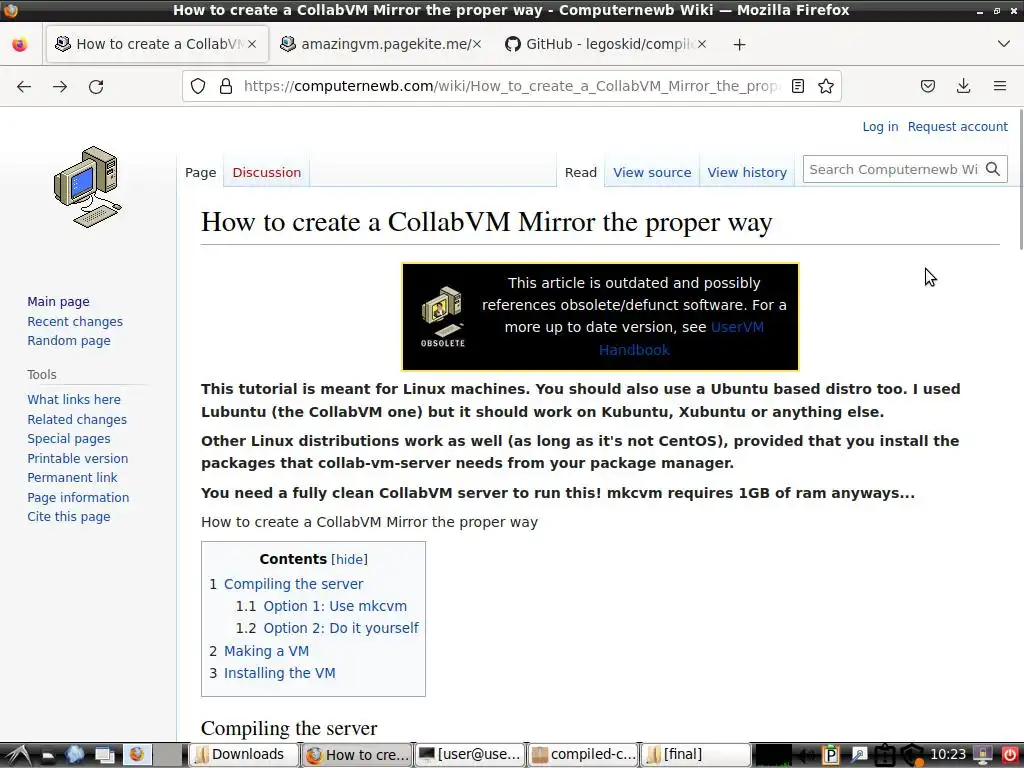The image size is (1024, 768).
Task: Select the Read view tab
Action: 581,172
